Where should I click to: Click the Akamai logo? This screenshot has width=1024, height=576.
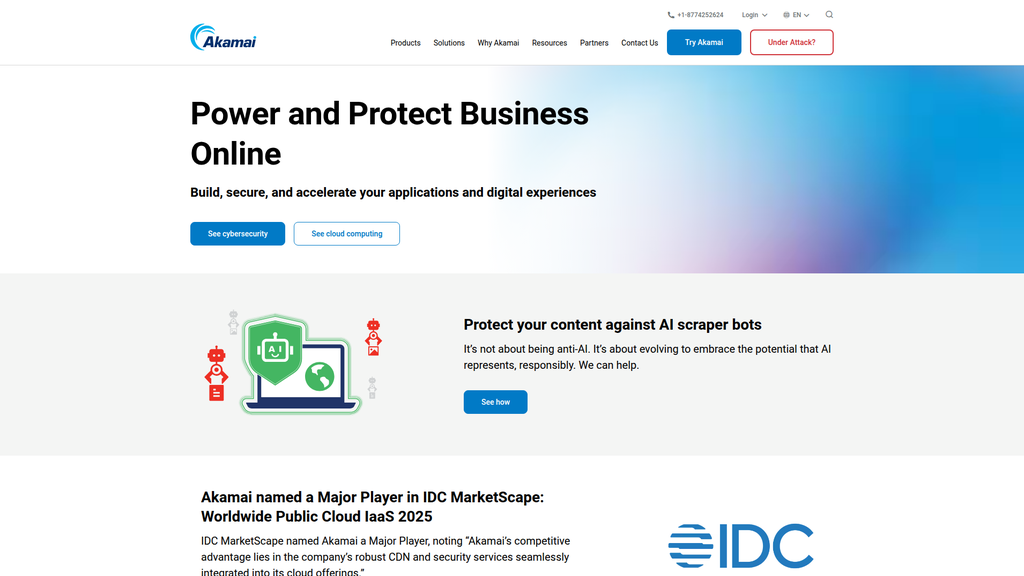click(x=223, y=37)
